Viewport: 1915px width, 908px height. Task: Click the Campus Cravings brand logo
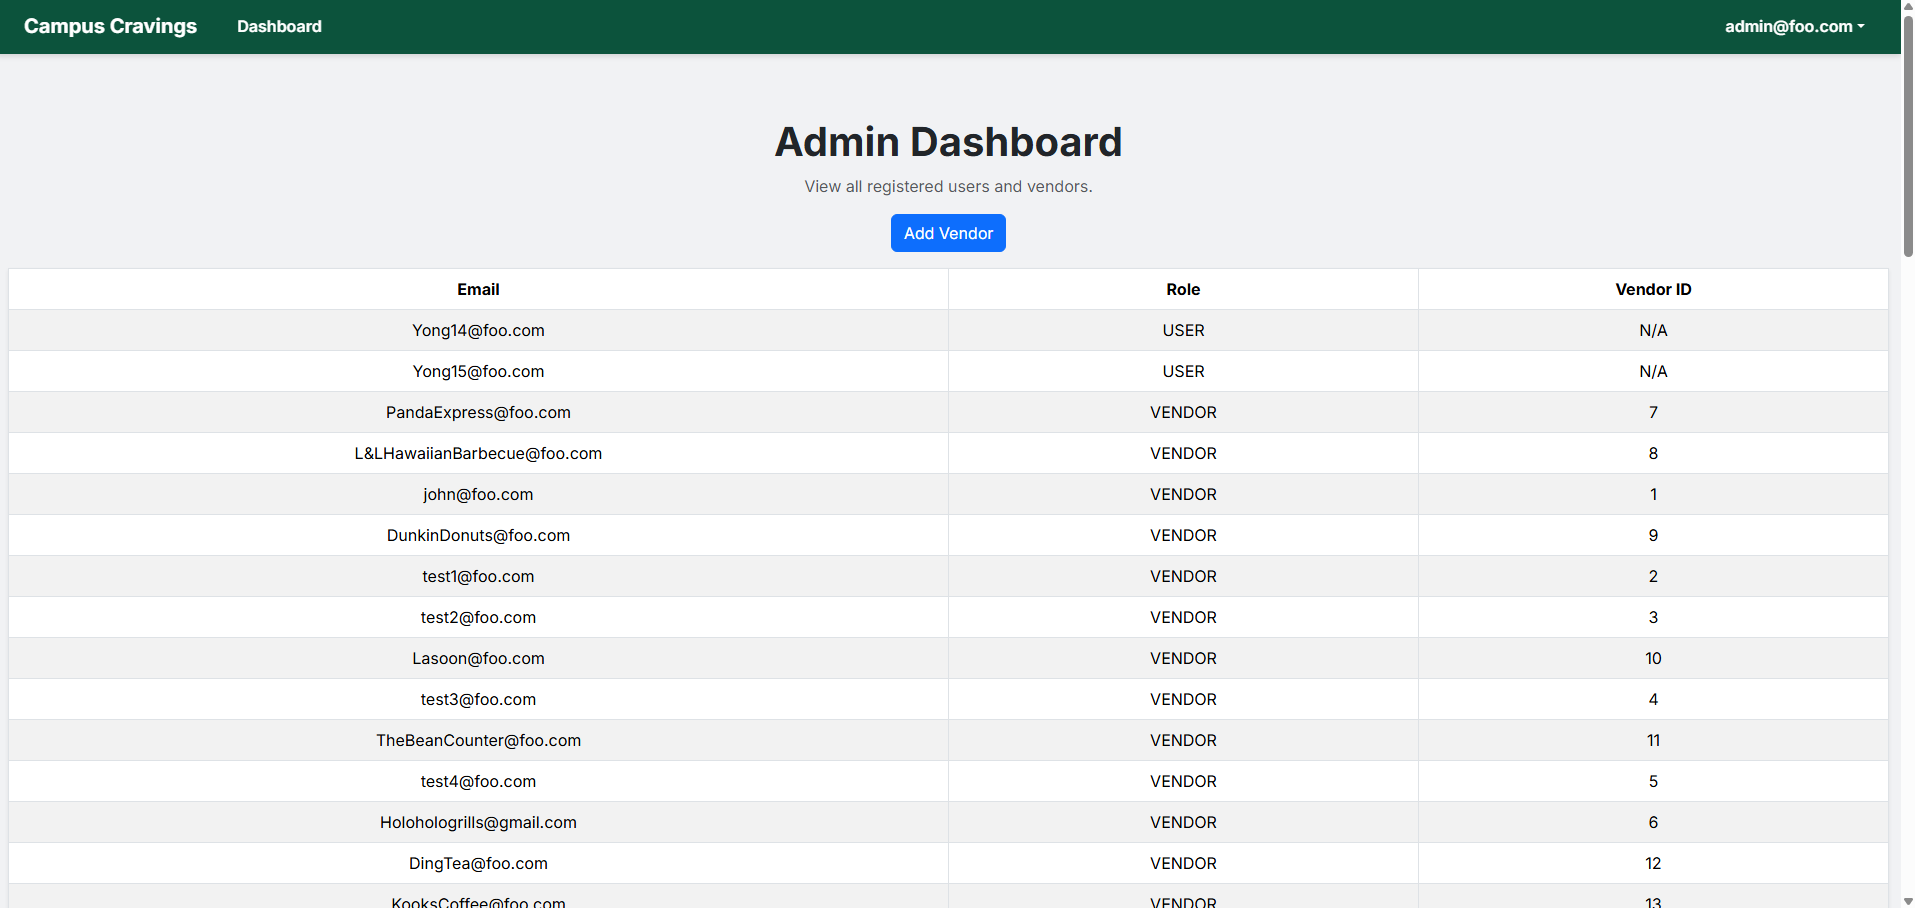tap(110, 27)
